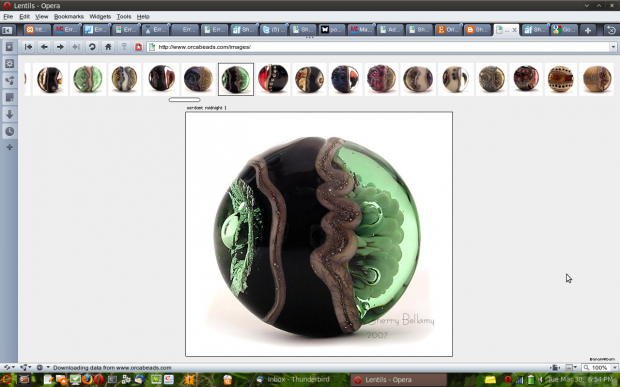
Task: Select the green wavy bead thumbnail
Action: [88, 79]
